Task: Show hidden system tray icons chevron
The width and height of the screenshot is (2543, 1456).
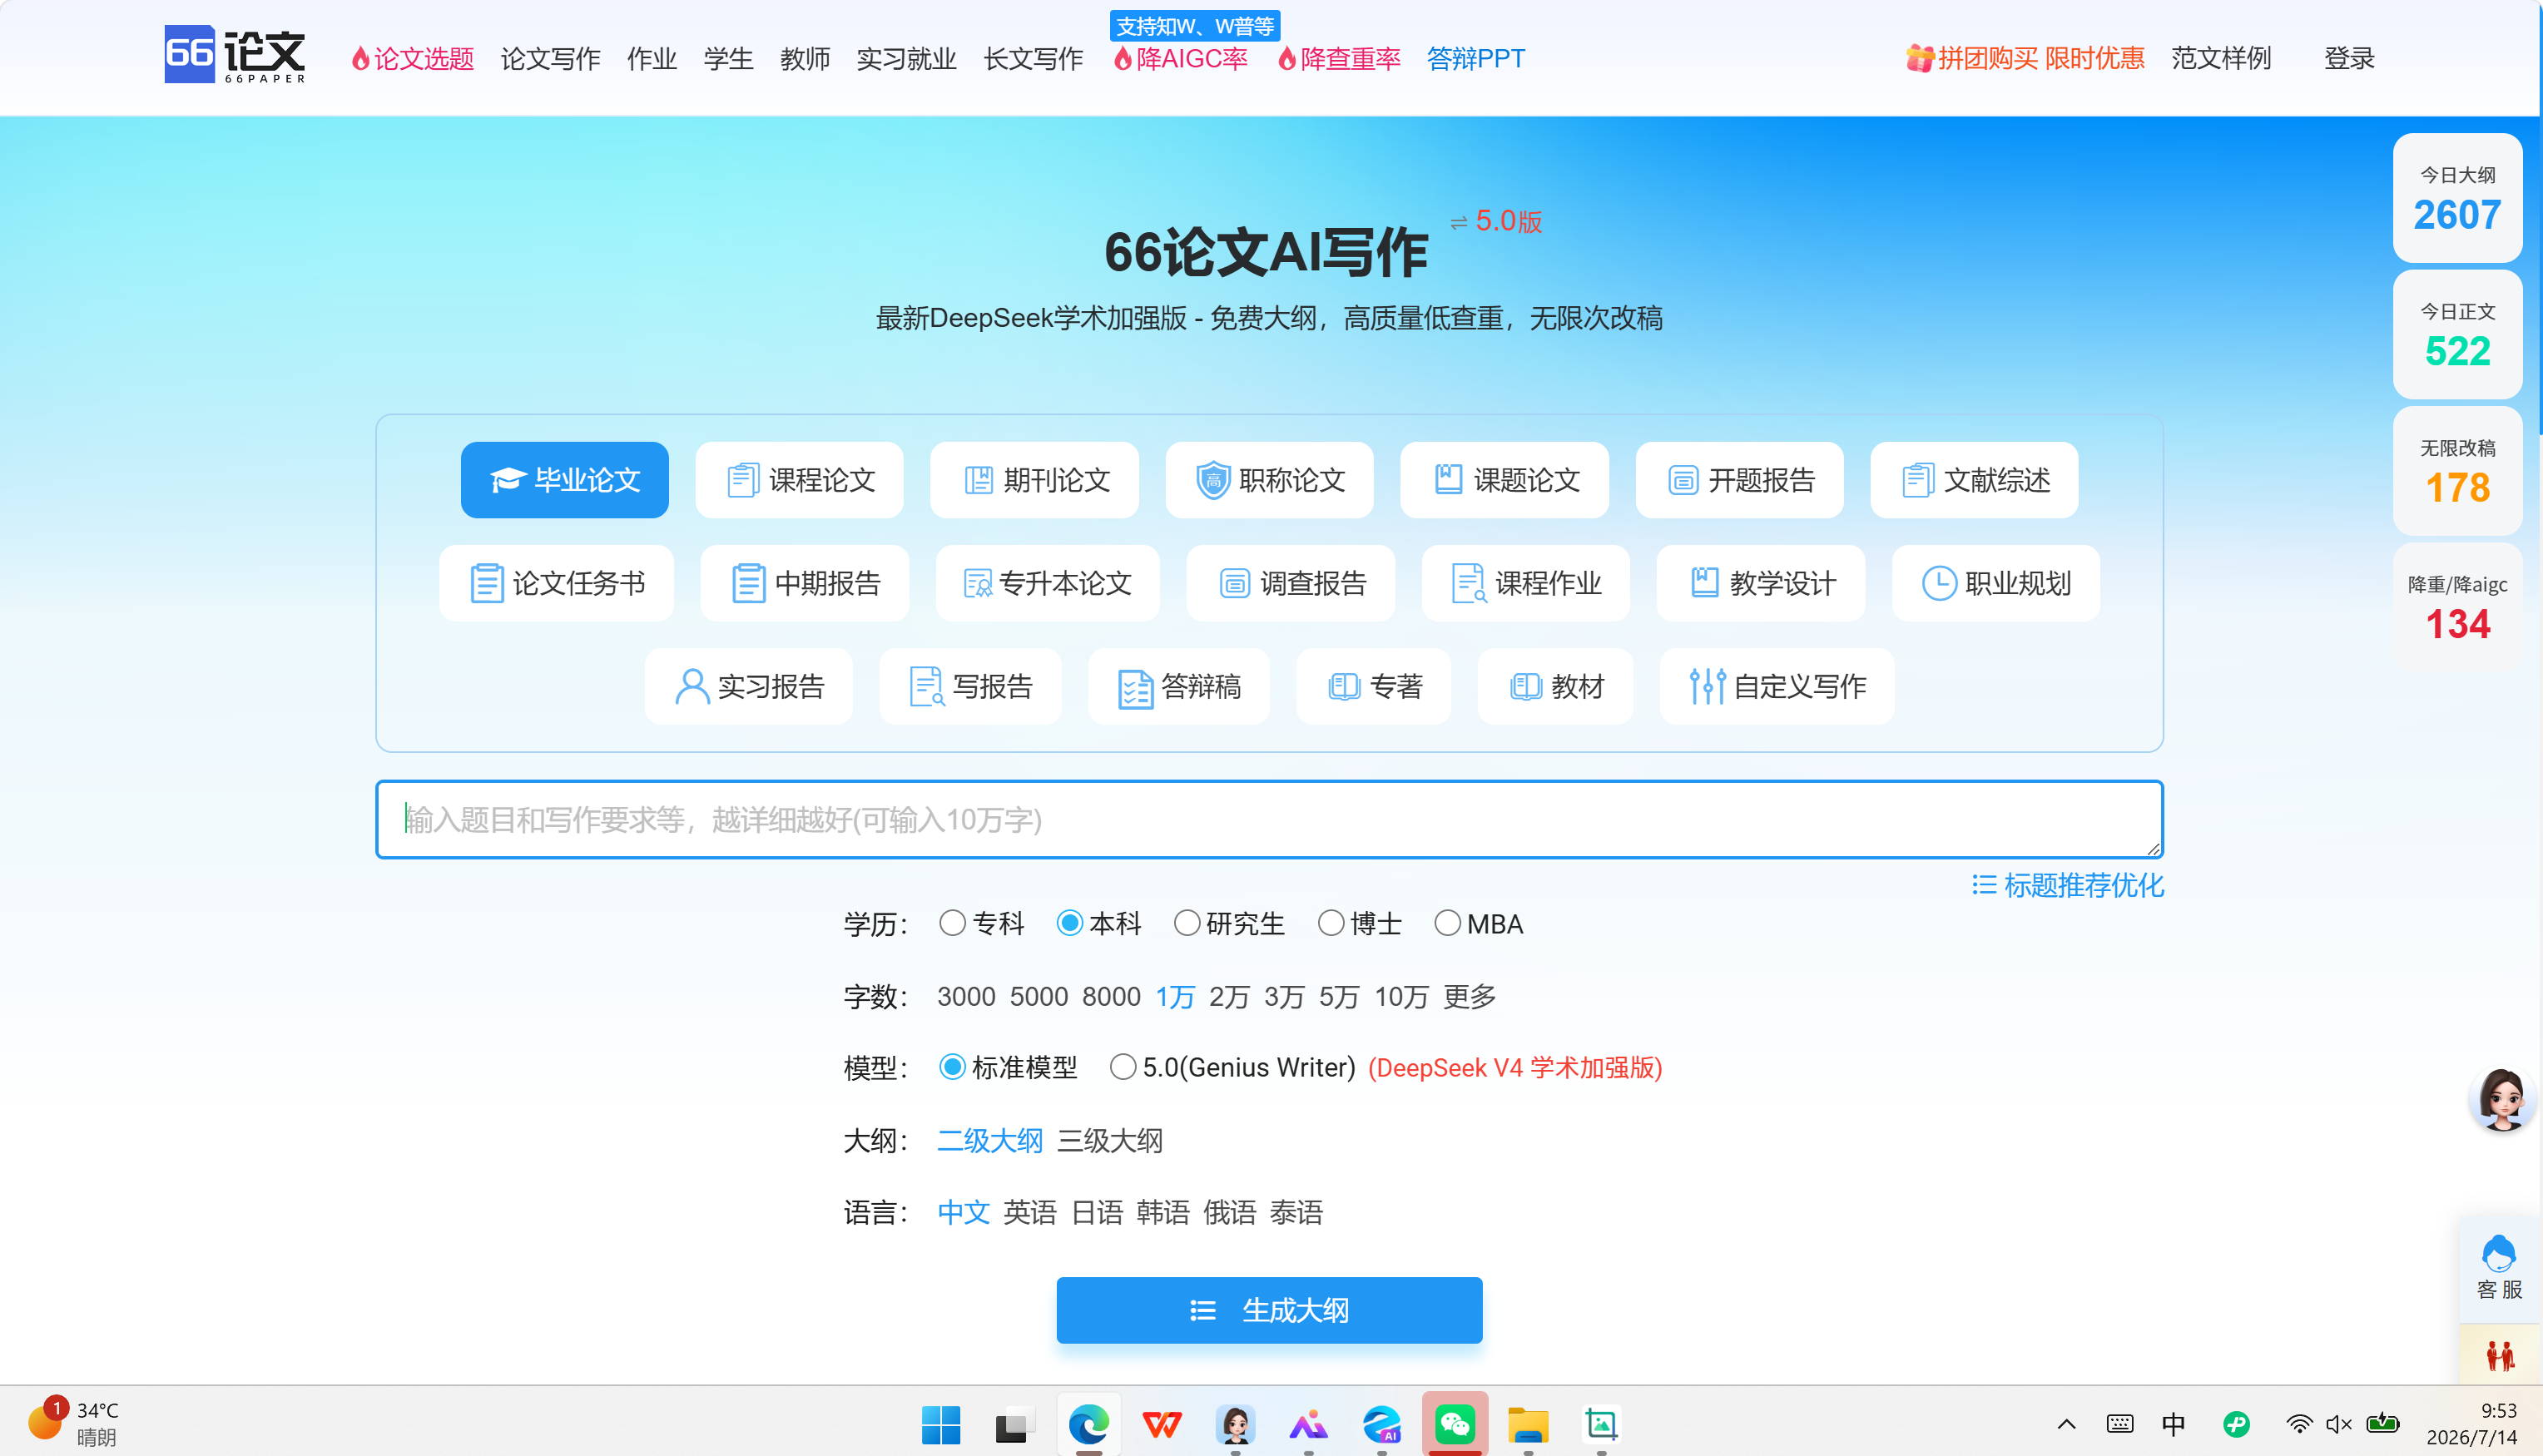Action: coord(2066,1424)
